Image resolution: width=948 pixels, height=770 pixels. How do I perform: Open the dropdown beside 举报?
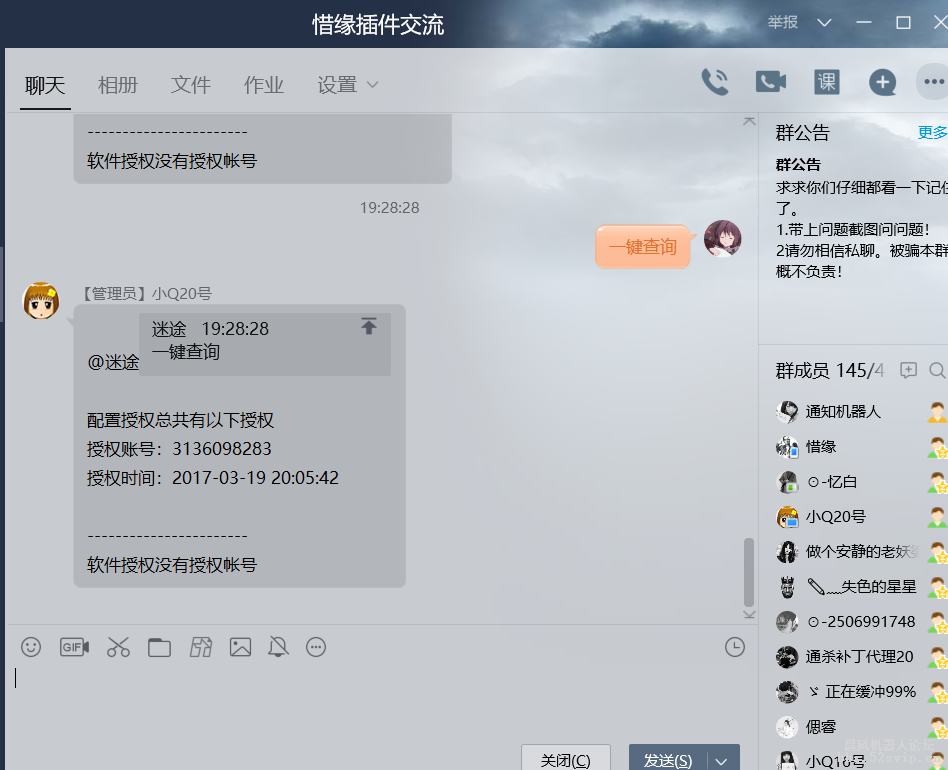pos(823,22)
